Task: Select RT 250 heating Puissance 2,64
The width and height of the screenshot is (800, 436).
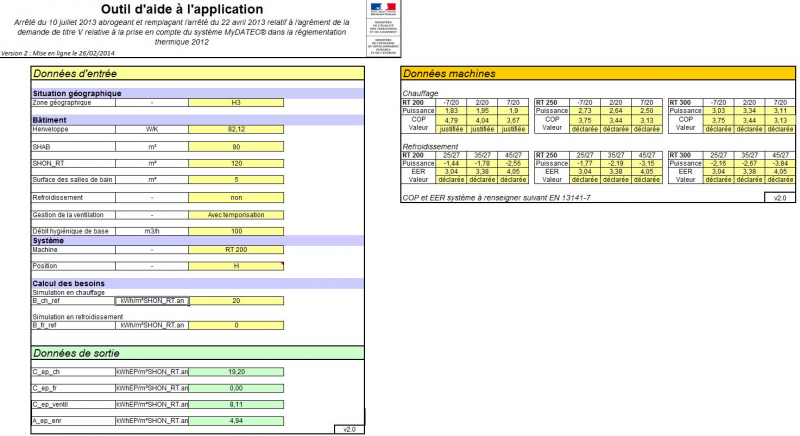Action: coord(616,111)
